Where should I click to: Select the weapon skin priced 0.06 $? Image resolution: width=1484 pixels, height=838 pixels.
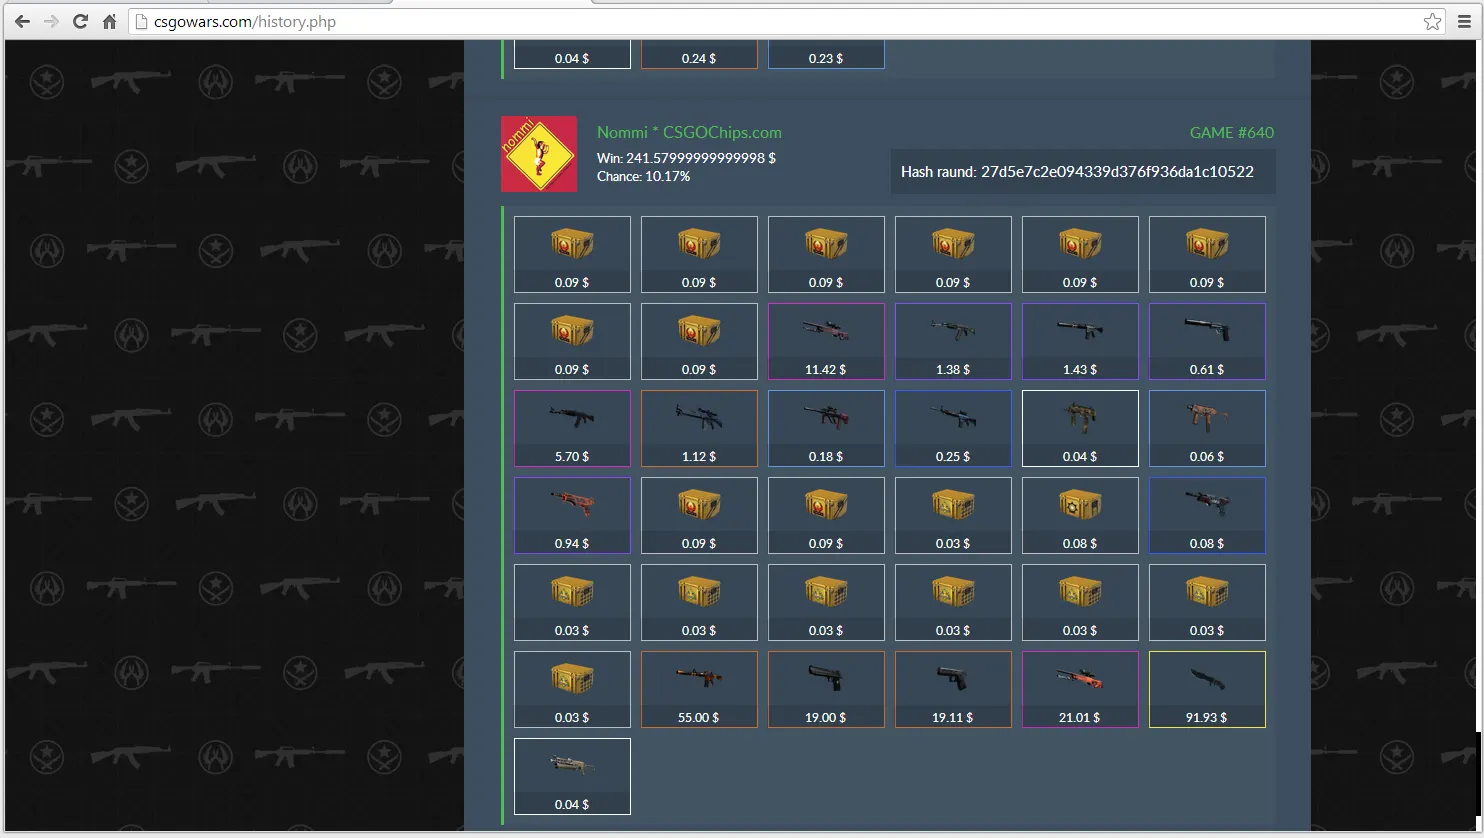coord(1207,428)
